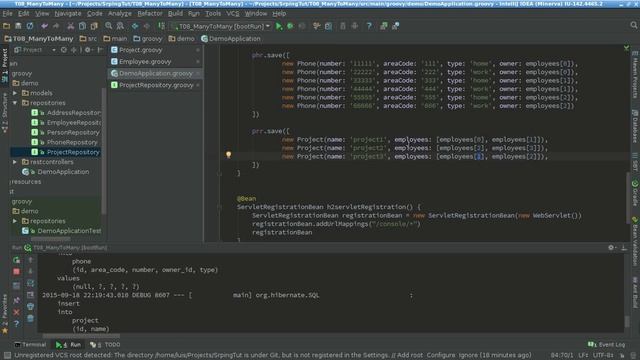Screen dimensions: 640x360
Task: Click Search Everywhere magnifier at top right
Action: (633, 25)
